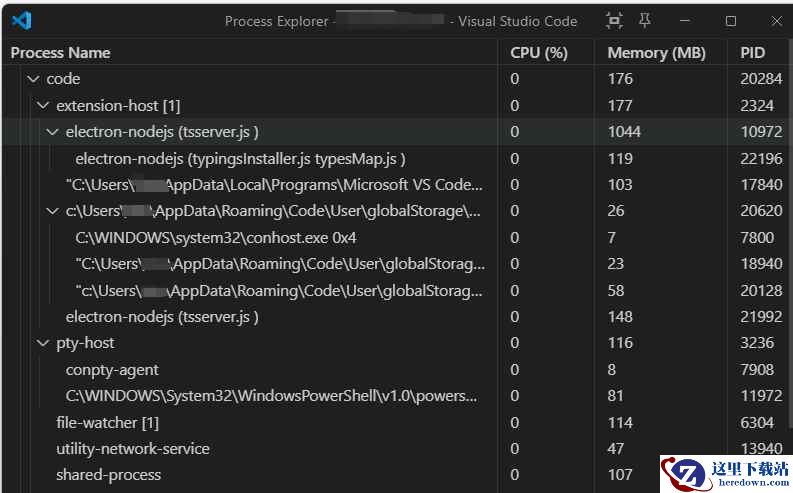Collapse the electron-nodejs (tsserver.js) 1044 MB node
The image size is (793, 493).
click(x=53, y=132)
